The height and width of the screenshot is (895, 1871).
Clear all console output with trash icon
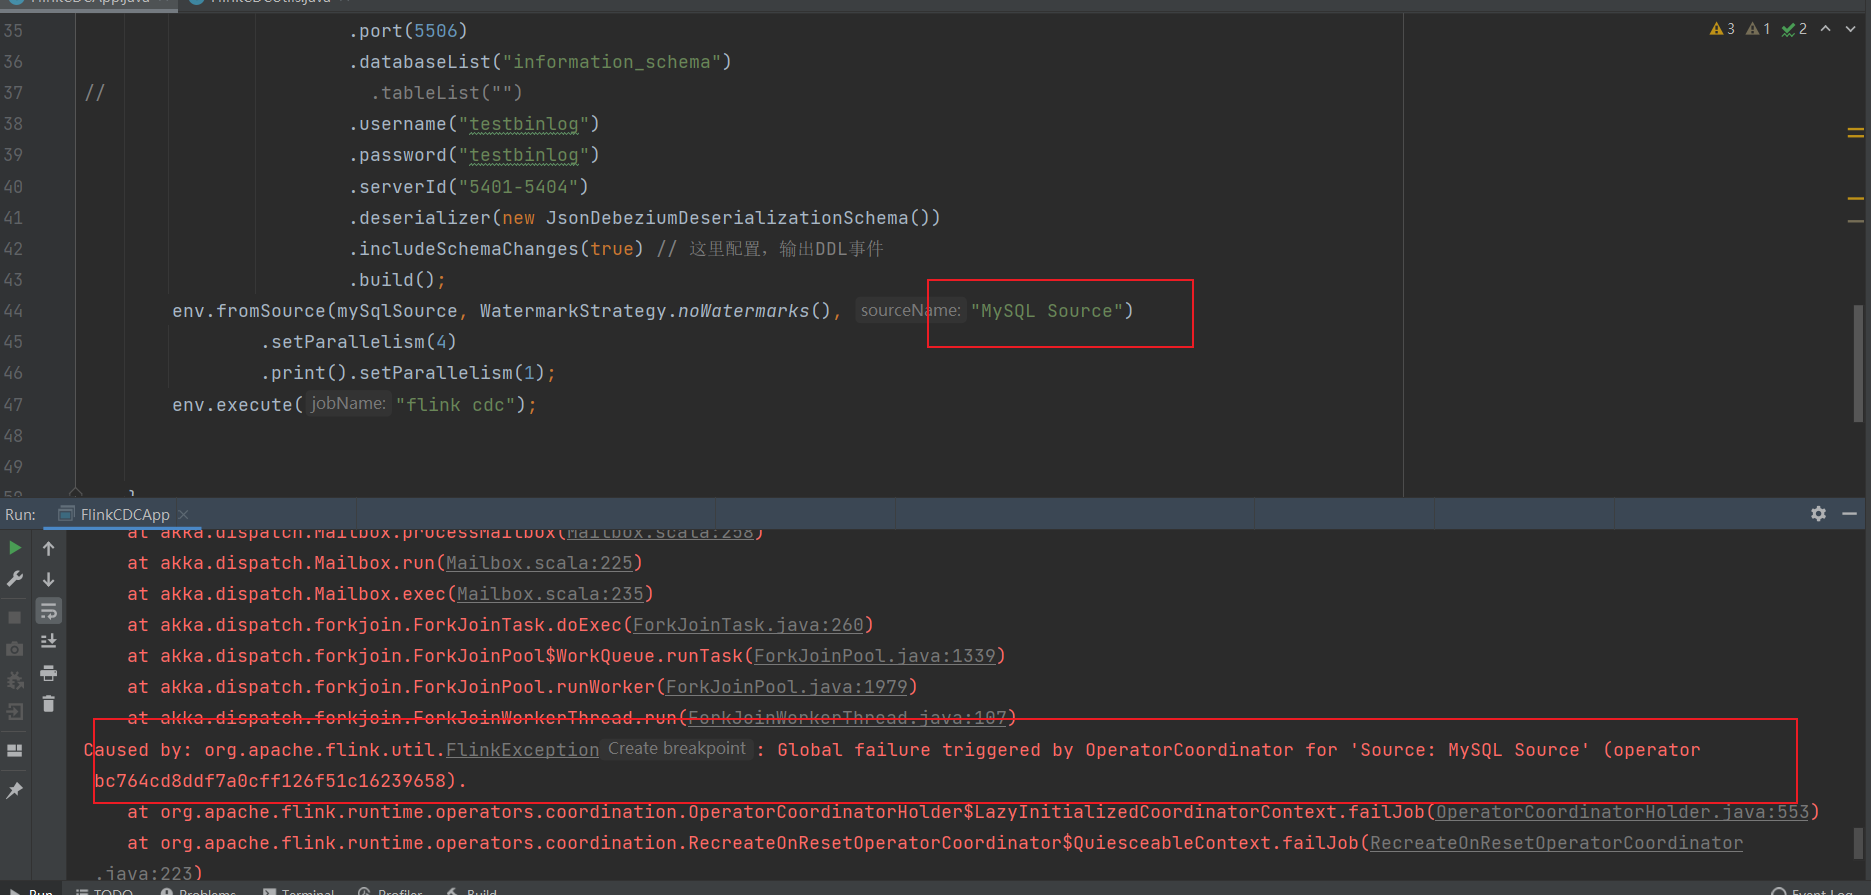click(x=48, y=704)
